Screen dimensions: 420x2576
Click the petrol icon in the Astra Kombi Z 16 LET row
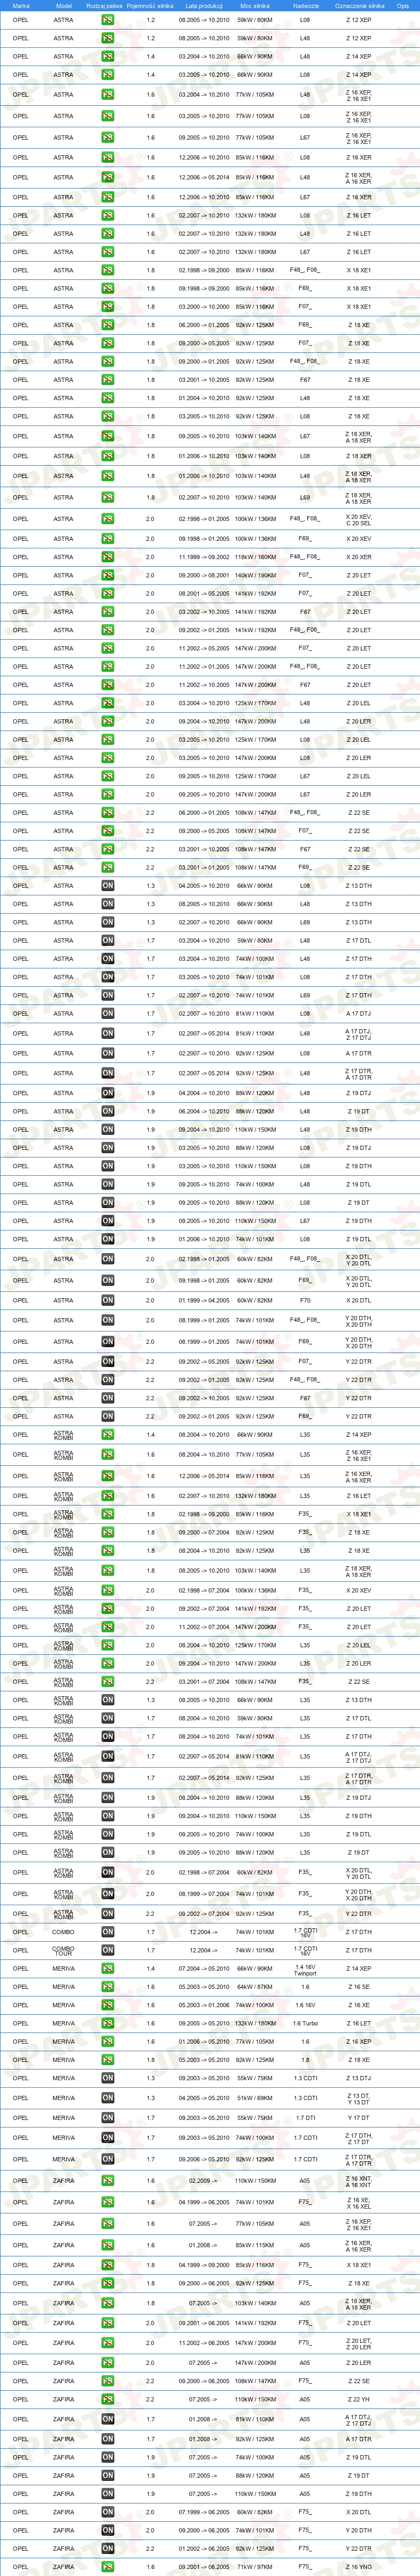click(x=108, y=1496)
